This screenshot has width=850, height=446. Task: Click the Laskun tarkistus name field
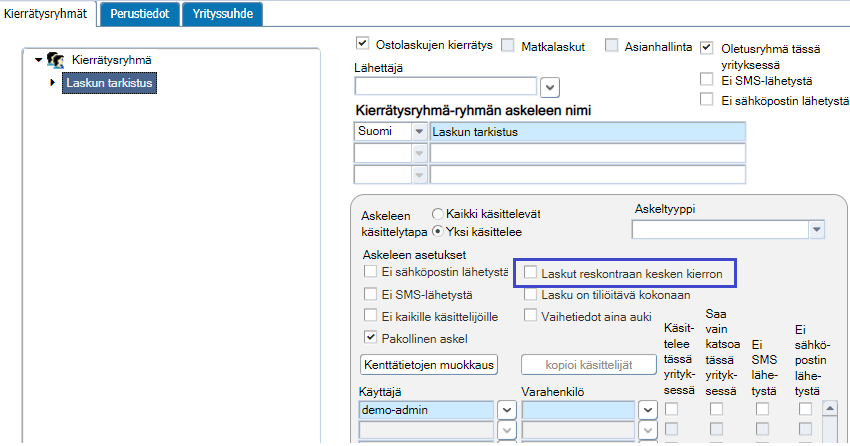[x=588, y=132]
